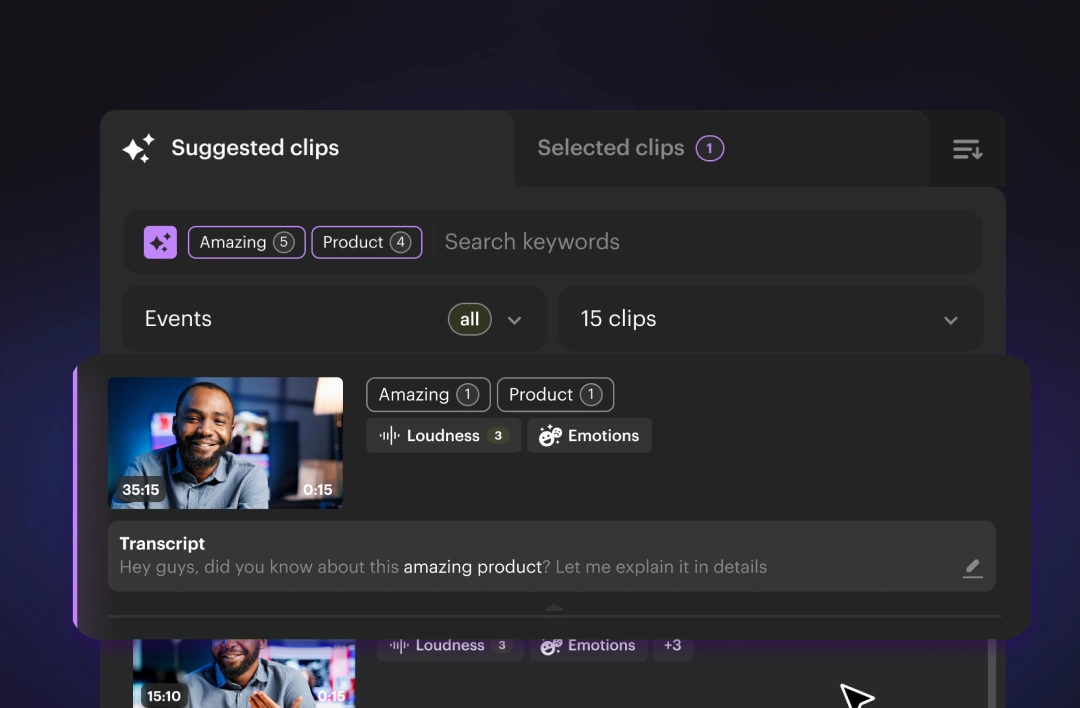Toggle the Amazing keyword filter chip
The width and height of the screenshot is (1080, 708).
[x=246, y=242]
